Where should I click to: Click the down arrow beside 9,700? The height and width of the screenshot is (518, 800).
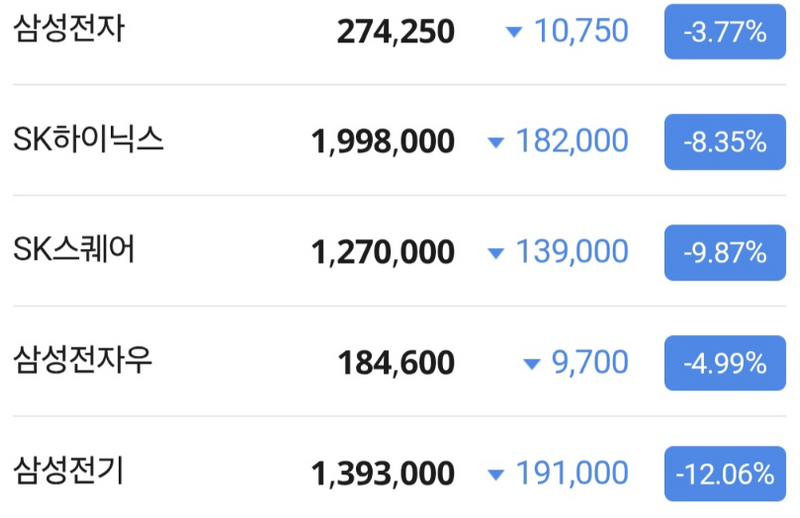(x=532, y=364)
